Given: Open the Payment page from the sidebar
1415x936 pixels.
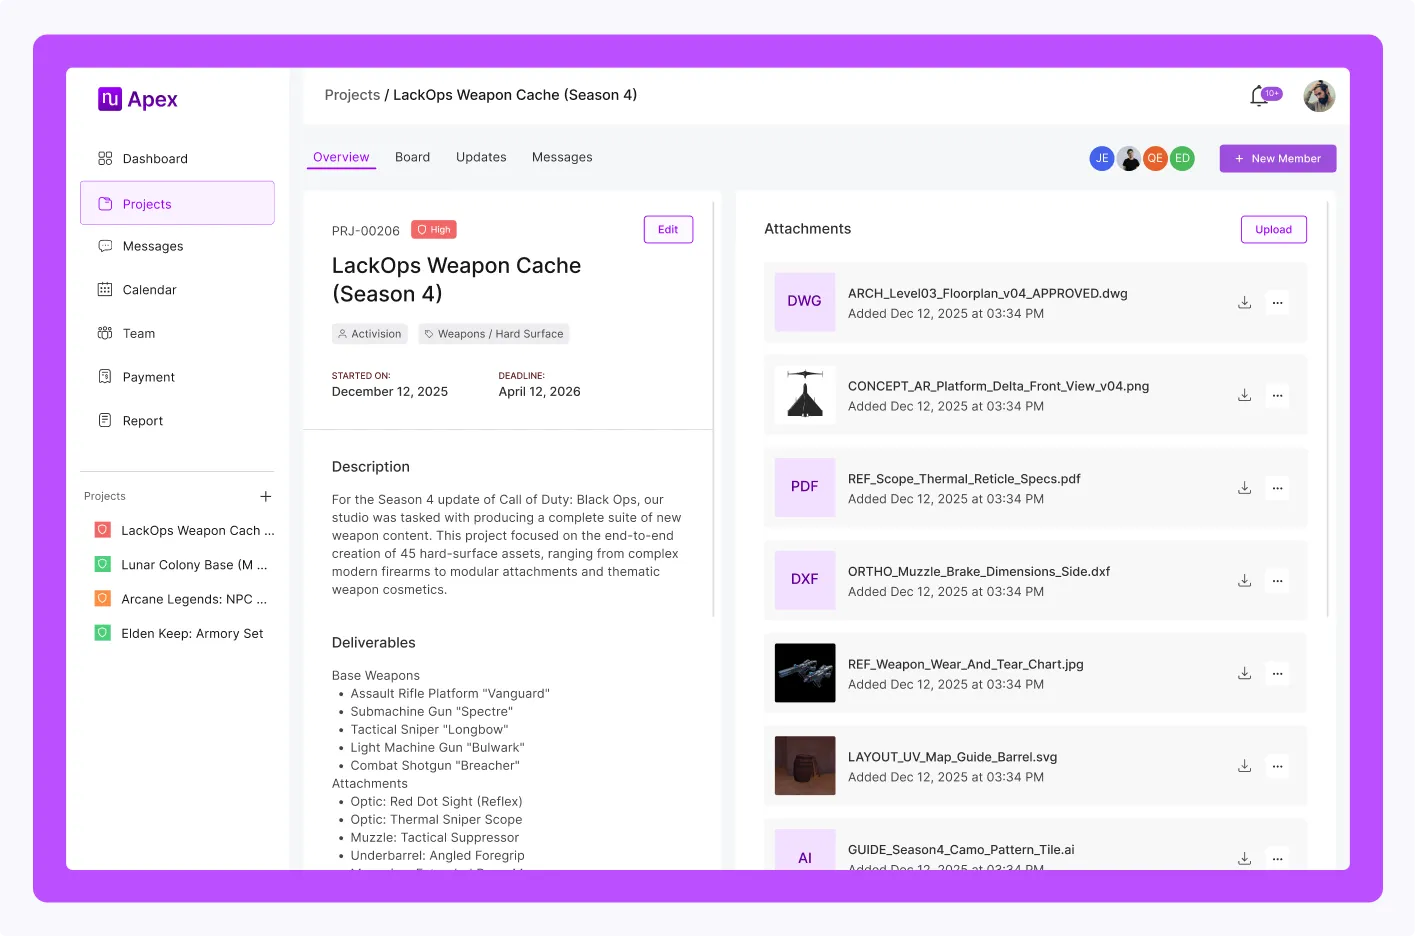Looking at the screenshot, I should pyautogui.click(x=148, y=377).
